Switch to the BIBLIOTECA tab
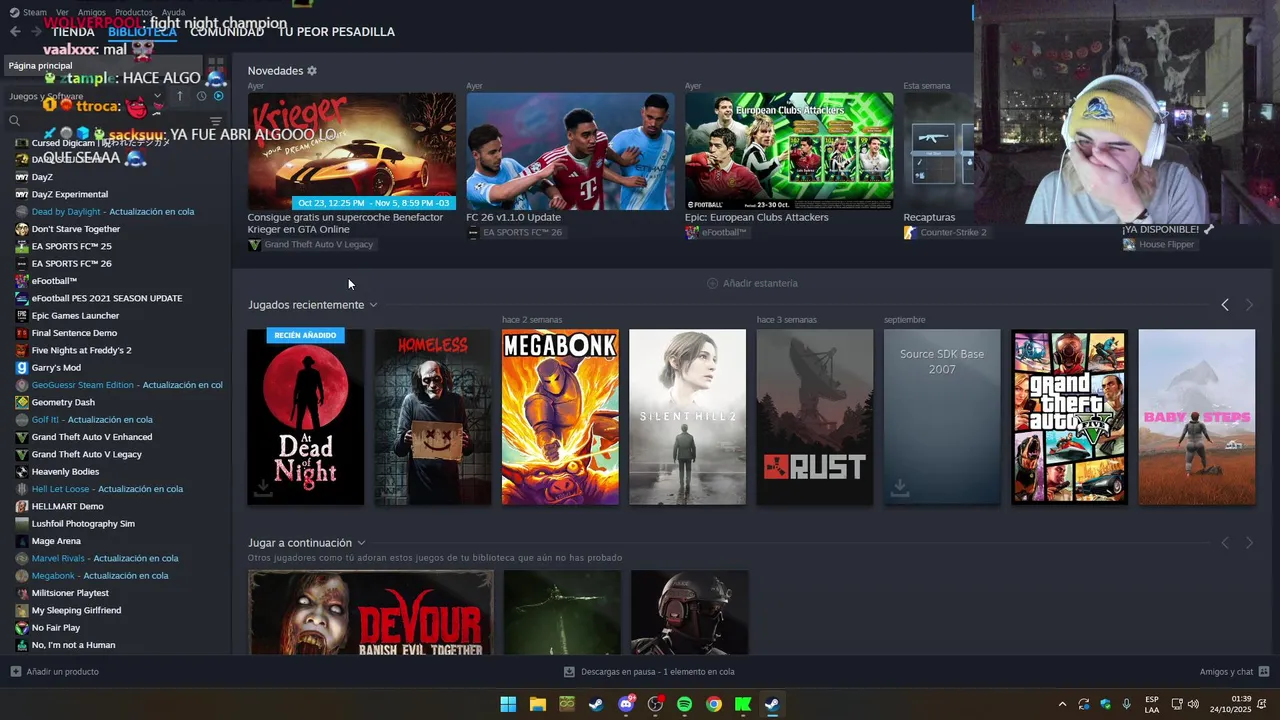 coord(142,32)
